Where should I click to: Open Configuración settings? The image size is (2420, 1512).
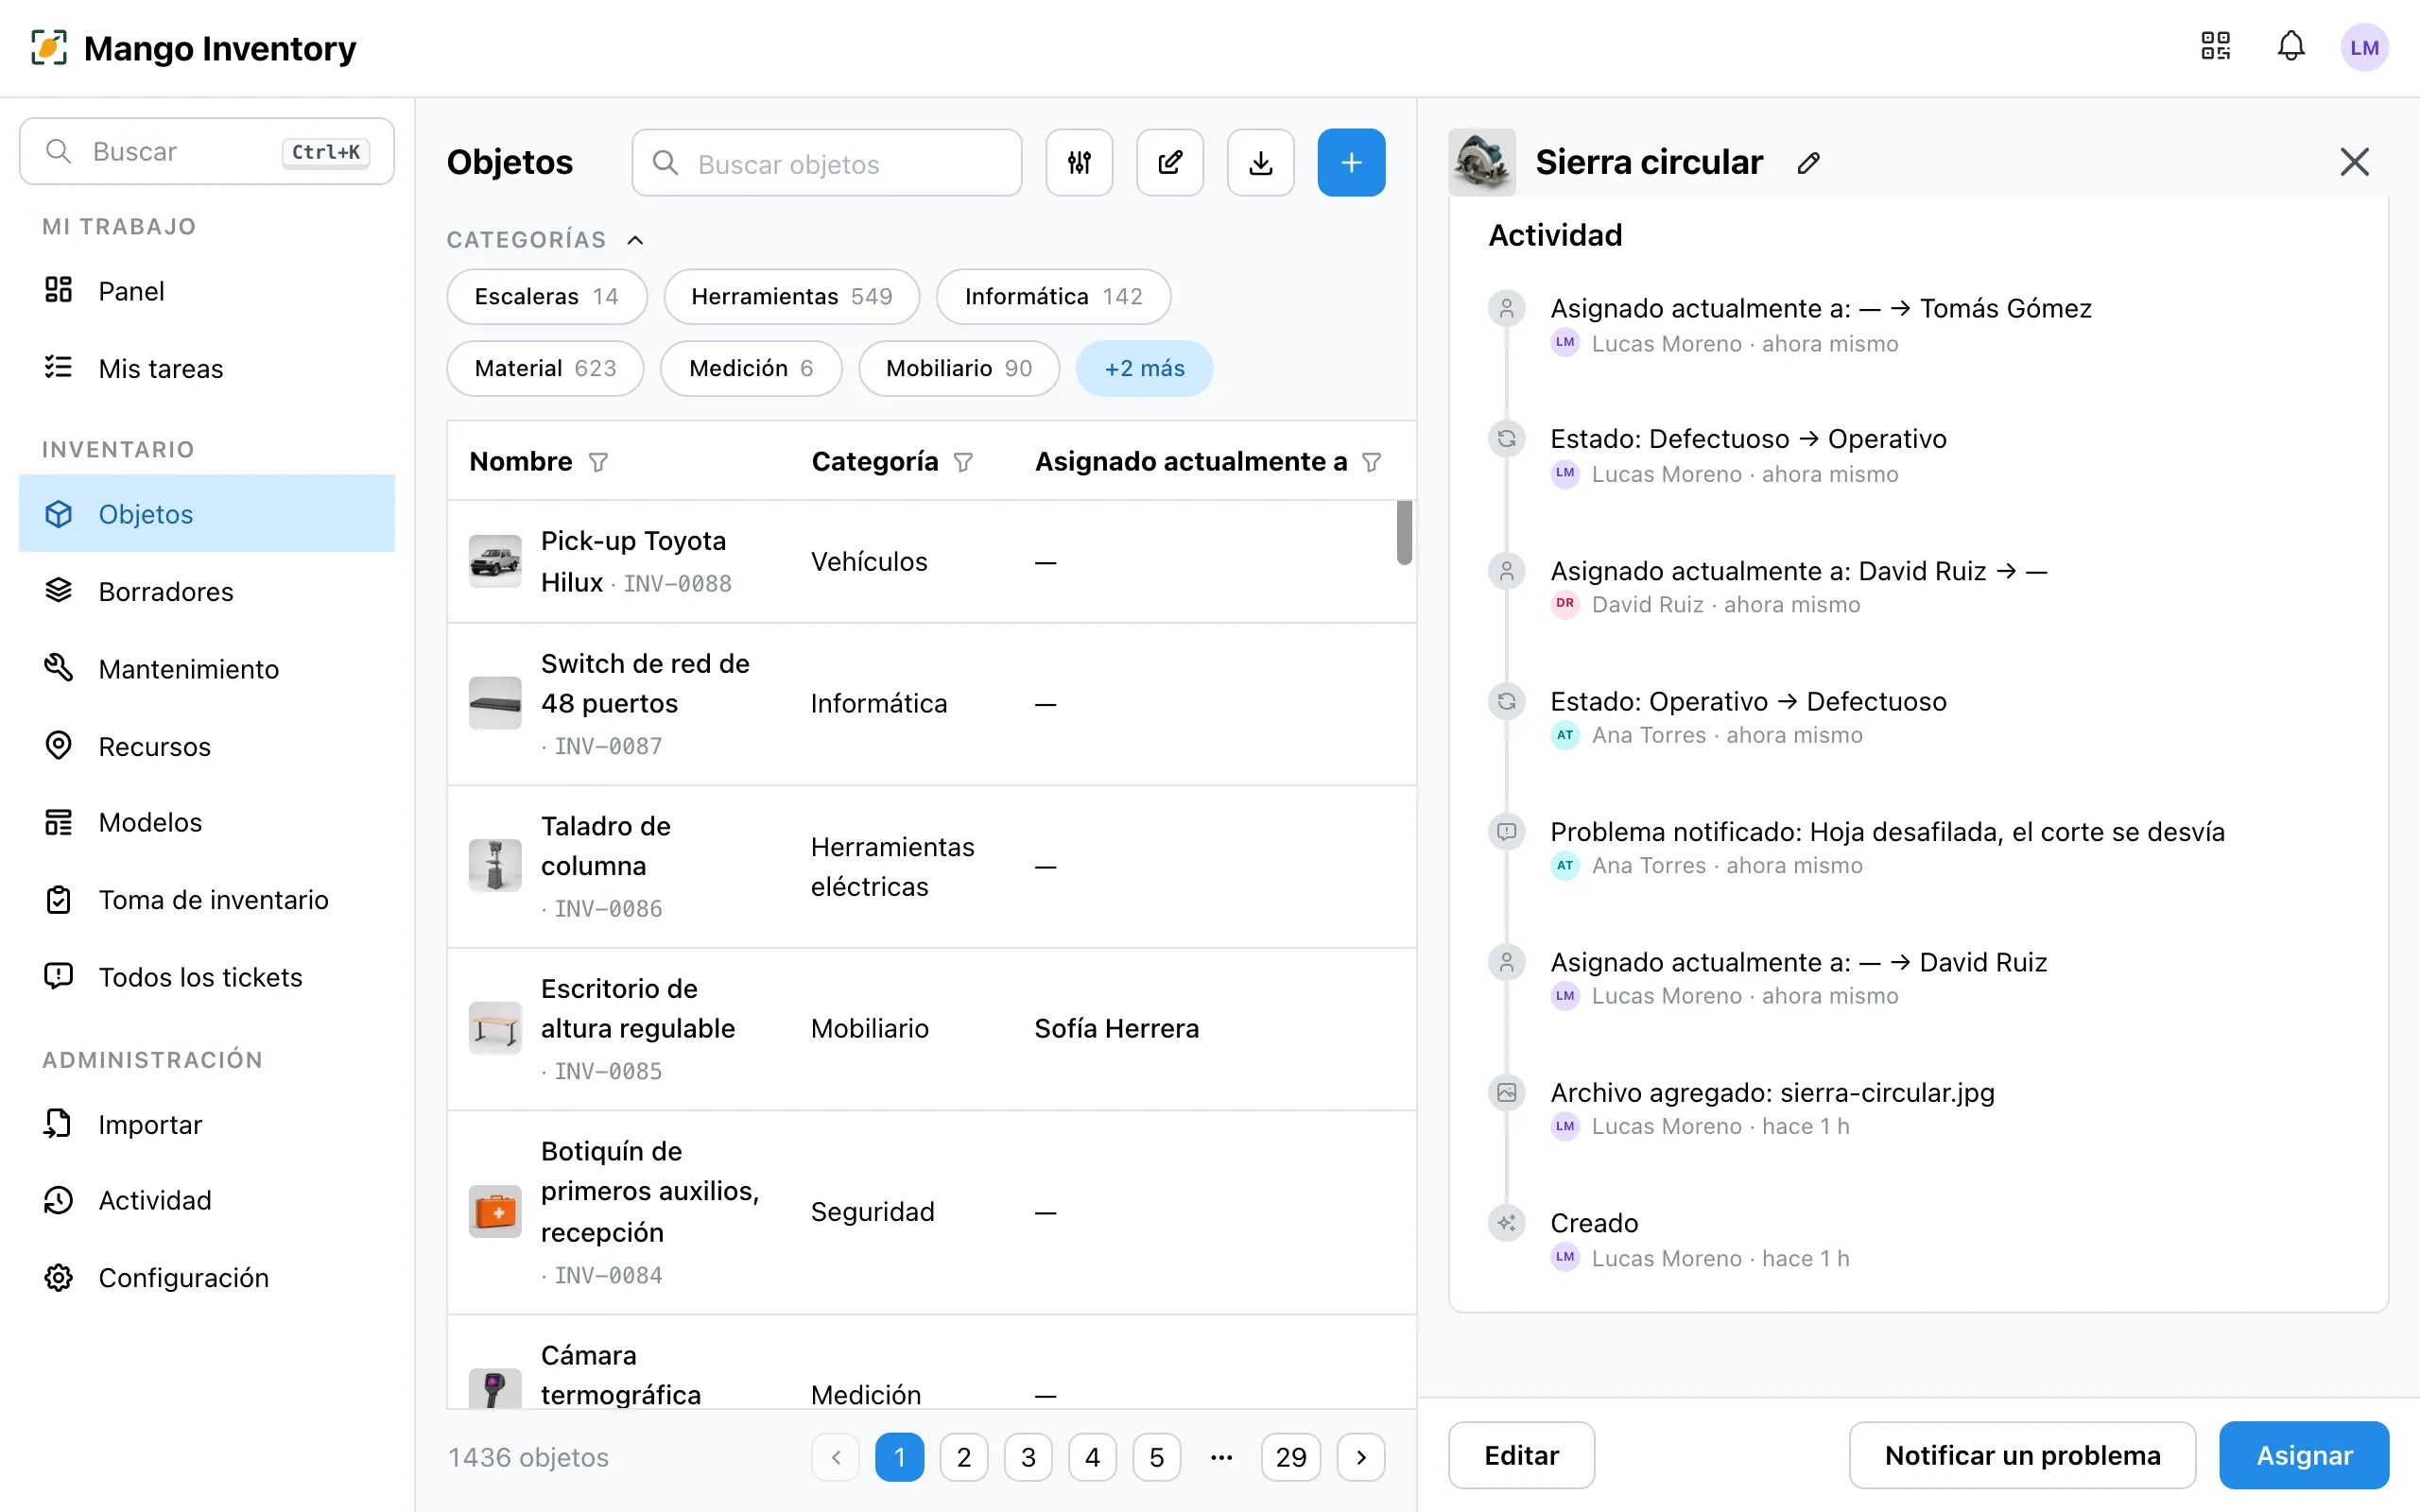(207, 1278)
